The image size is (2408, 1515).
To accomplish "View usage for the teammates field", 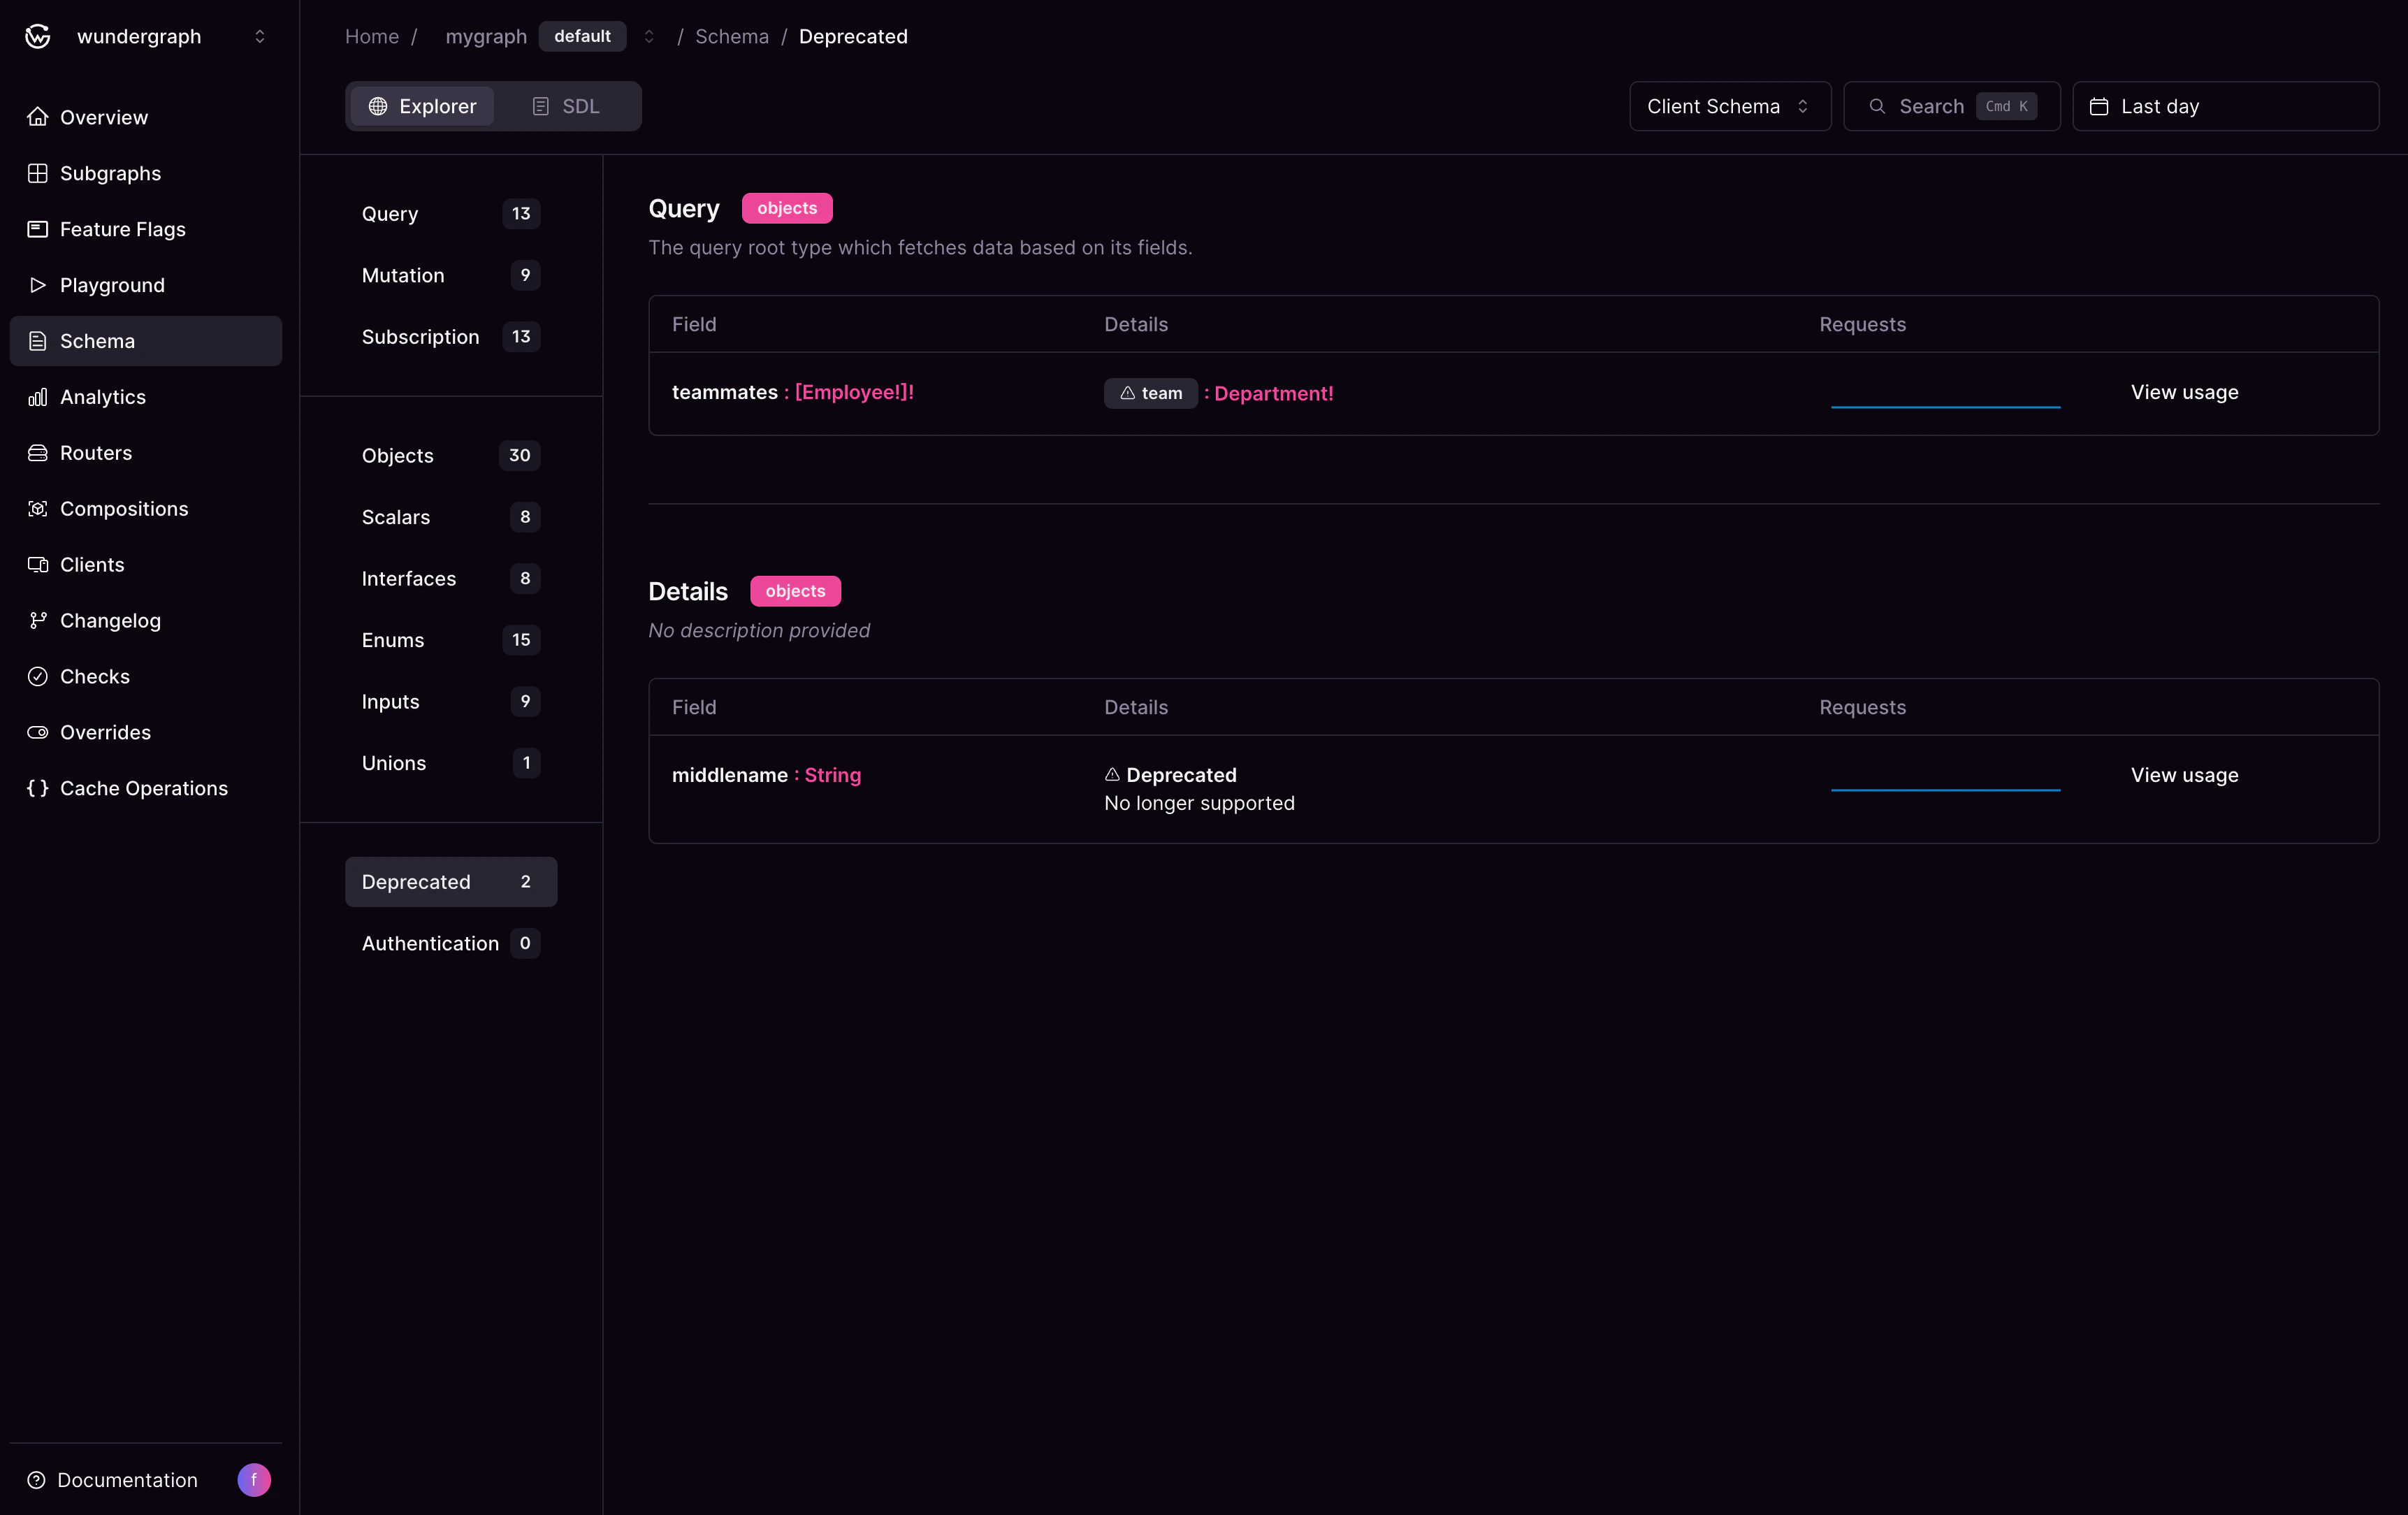I will (2184, 392).
